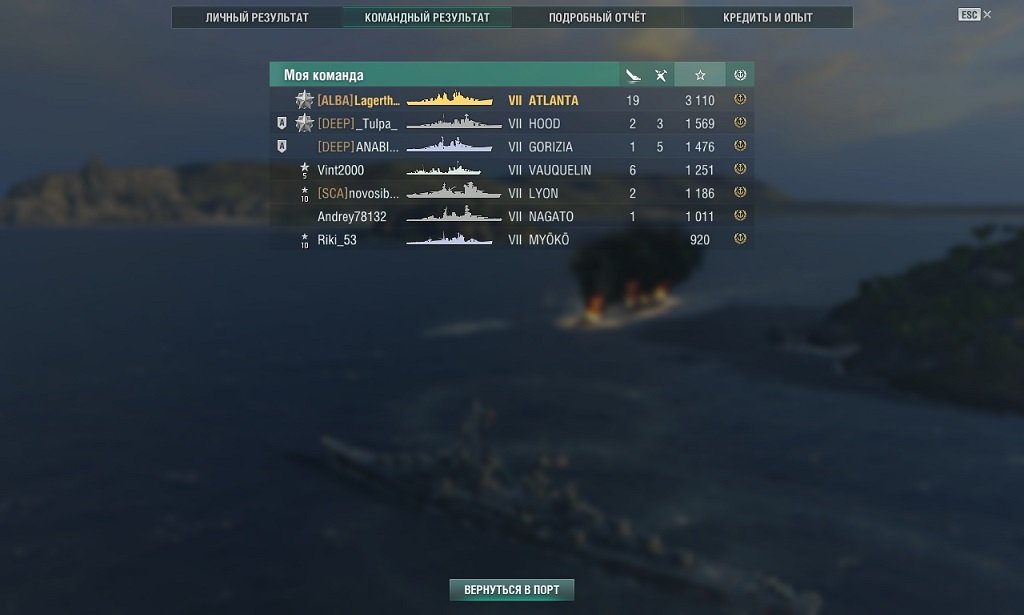1024x615 pixels.
Task: Click the Atlanta ship silhouette
Action: click(450, 99)
